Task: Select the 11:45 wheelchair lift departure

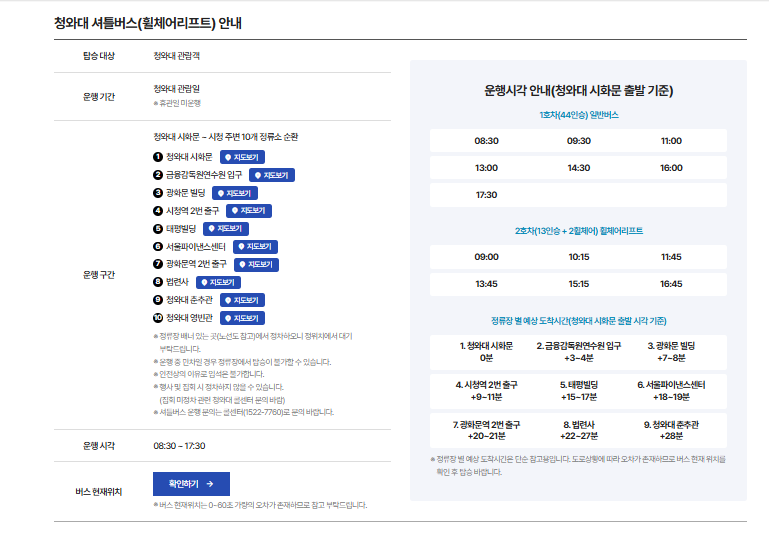Action: 671,257
